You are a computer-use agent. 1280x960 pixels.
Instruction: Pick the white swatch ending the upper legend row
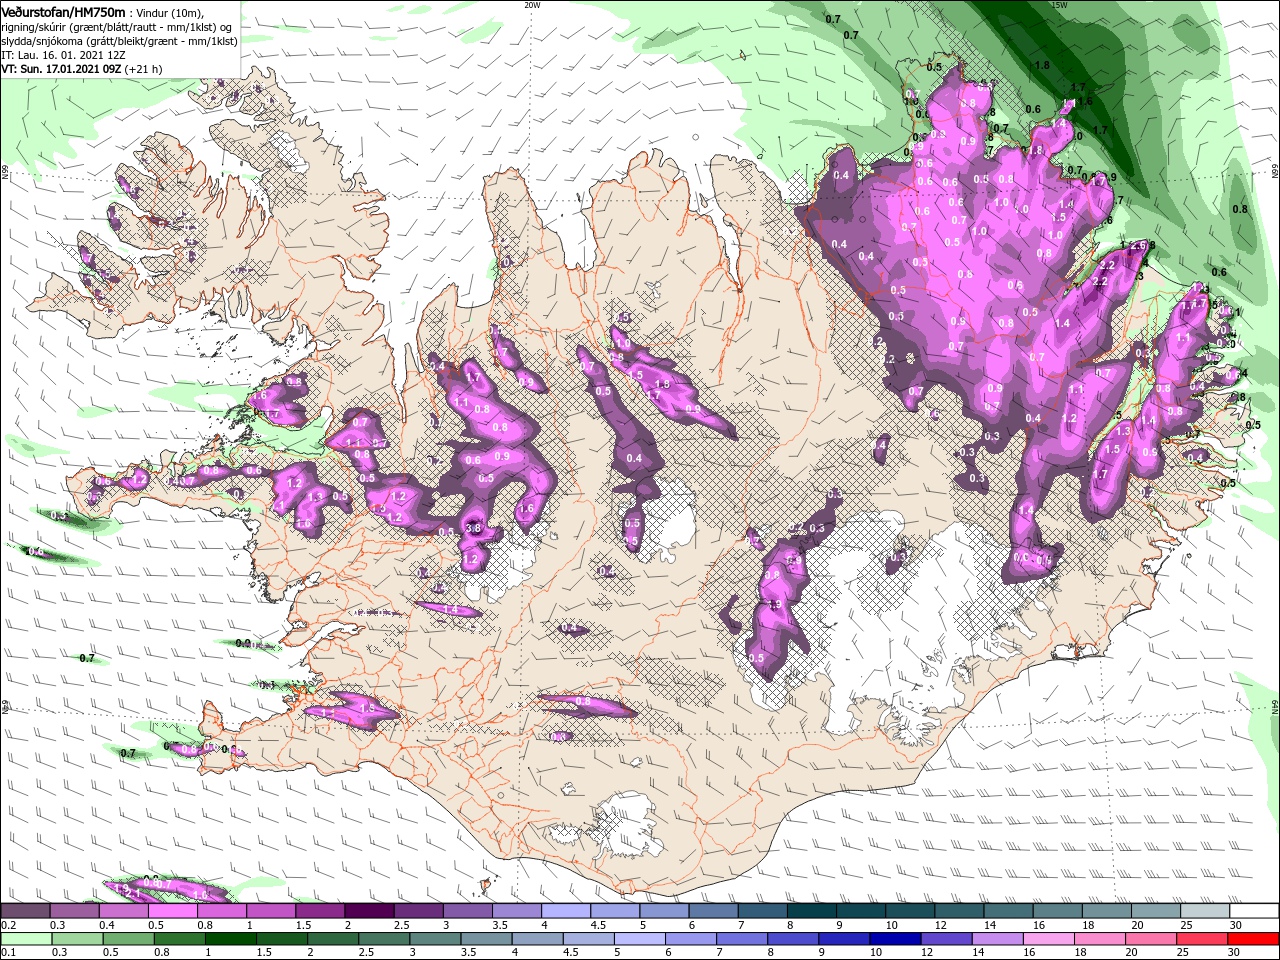pos(1255,911)
